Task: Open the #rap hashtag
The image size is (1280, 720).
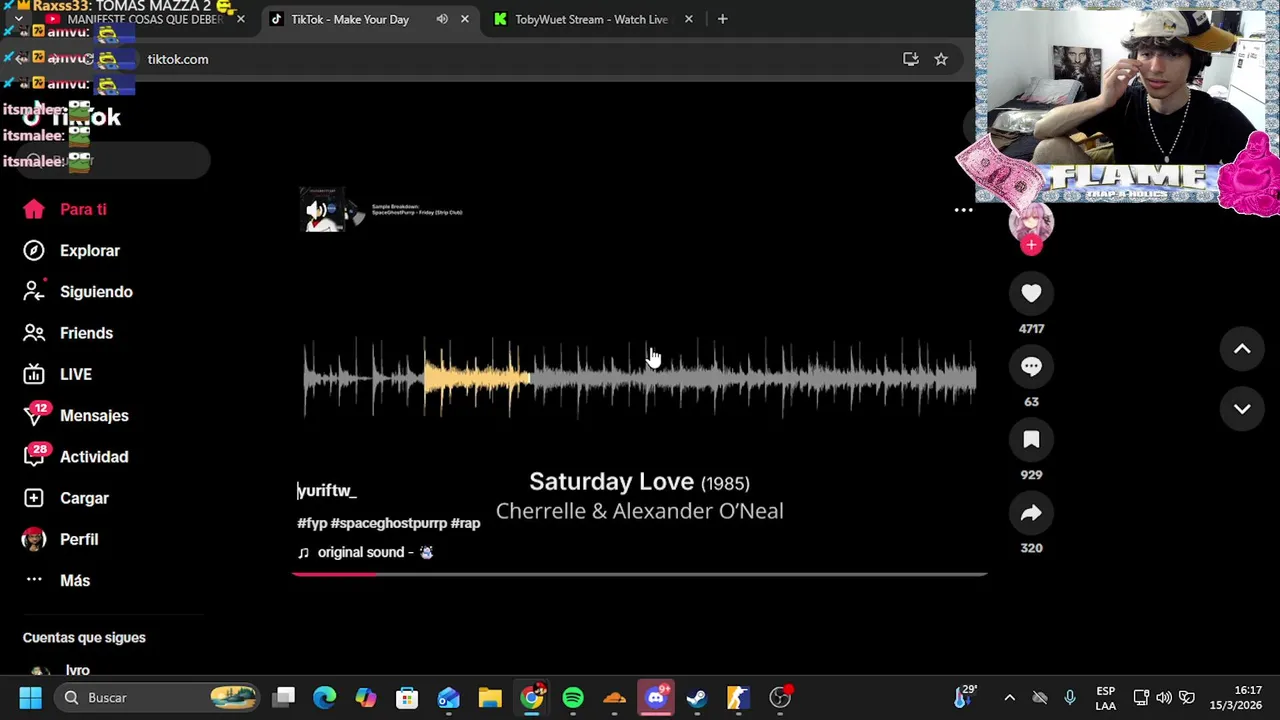Action: [x=465, y=523]
